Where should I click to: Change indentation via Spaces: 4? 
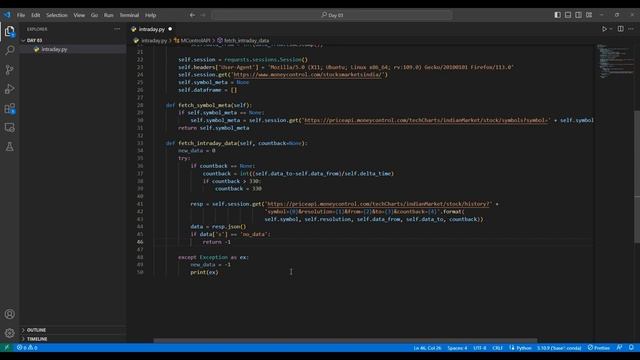(x=457, y=348)
